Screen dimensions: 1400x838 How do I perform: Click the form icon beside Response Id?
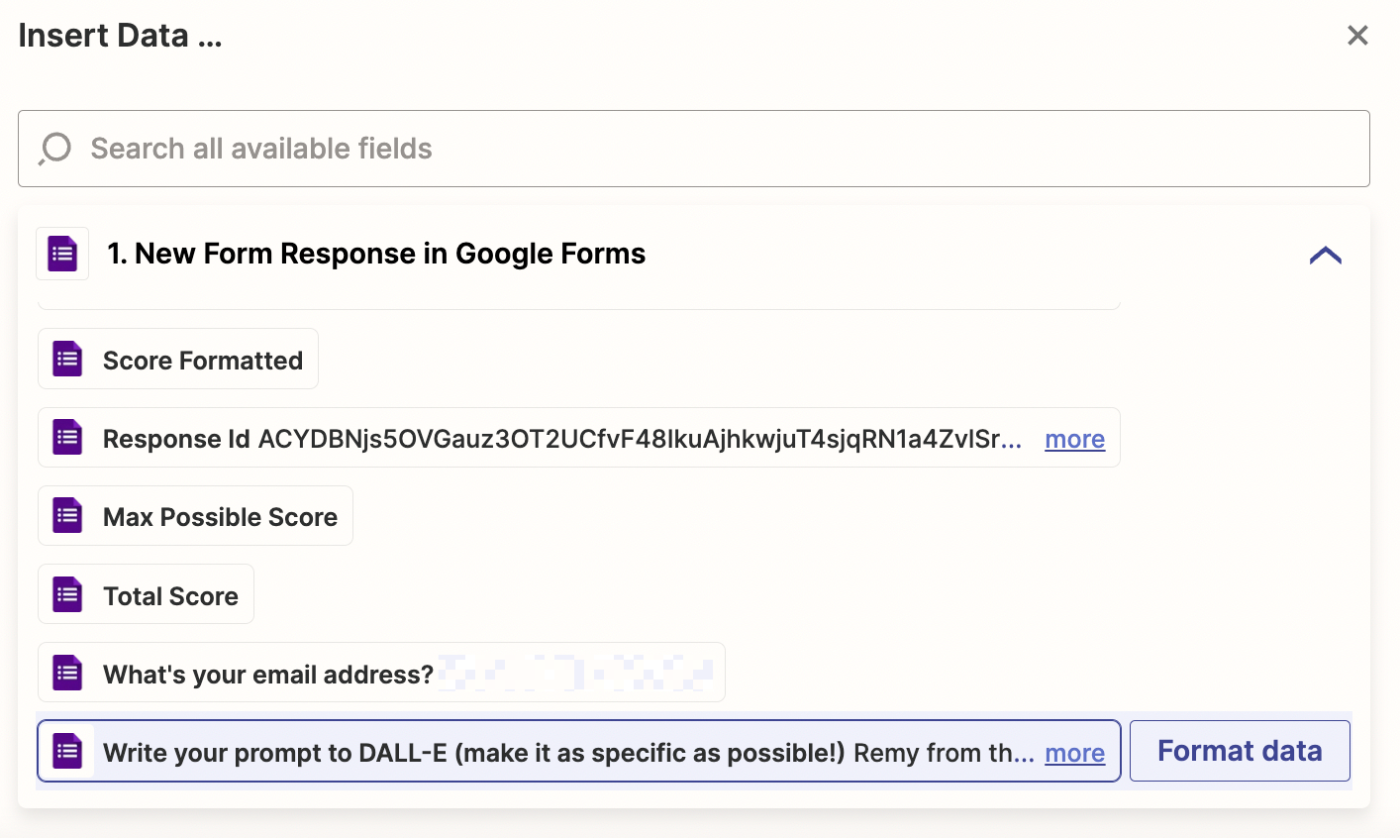click(x=67, y=438)
